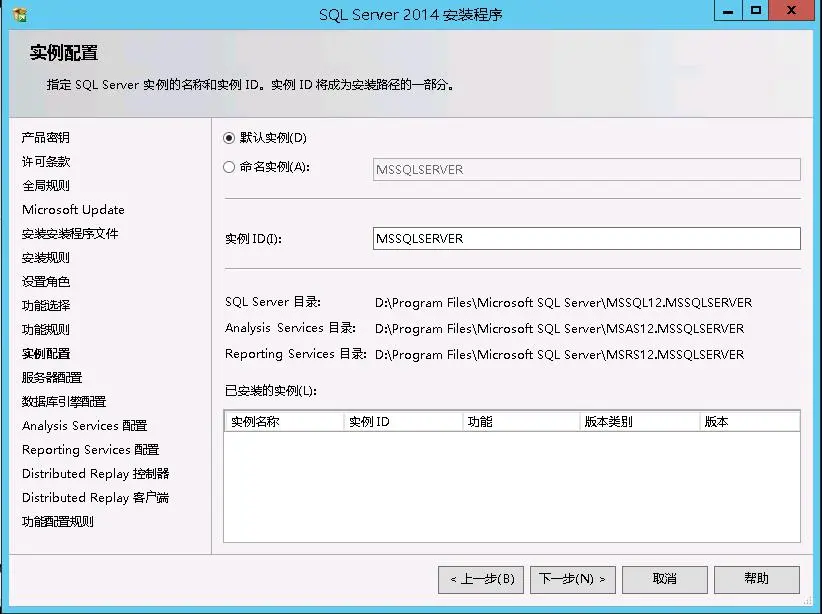The height and width of the screenshot is (614, 822).
Task: Select the 全局规则 step in sidebar
Action: [x=46, y=186]
